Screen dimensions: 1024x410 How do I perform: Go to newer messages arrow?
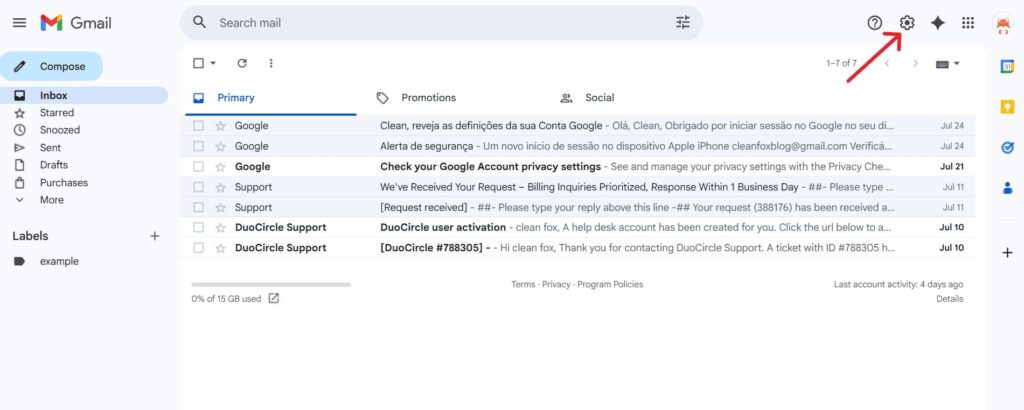(887, 63)
